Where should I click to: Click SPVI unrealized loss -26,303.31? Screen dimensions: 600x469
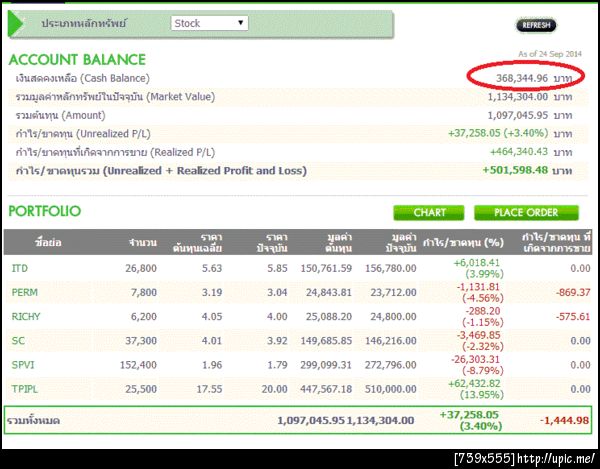[x=477, y=359]
